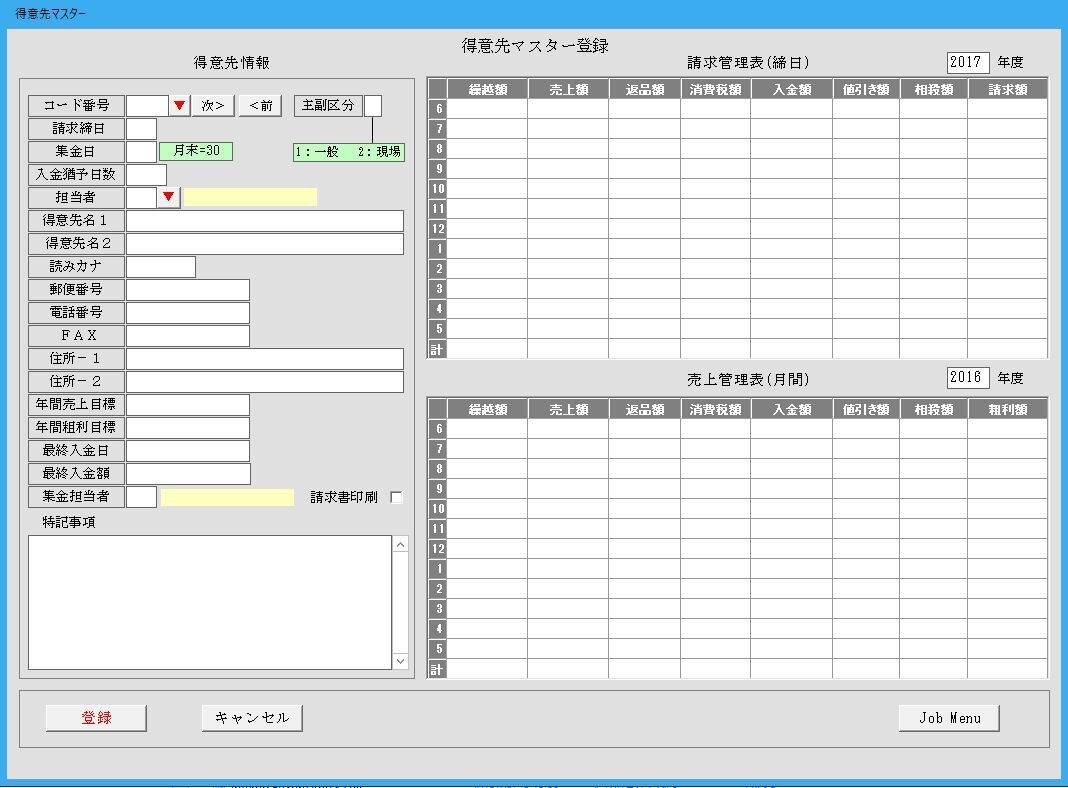Click the 請求額 column header
This screenshot has height=788, width=1068.
(x=1007, y=89)
